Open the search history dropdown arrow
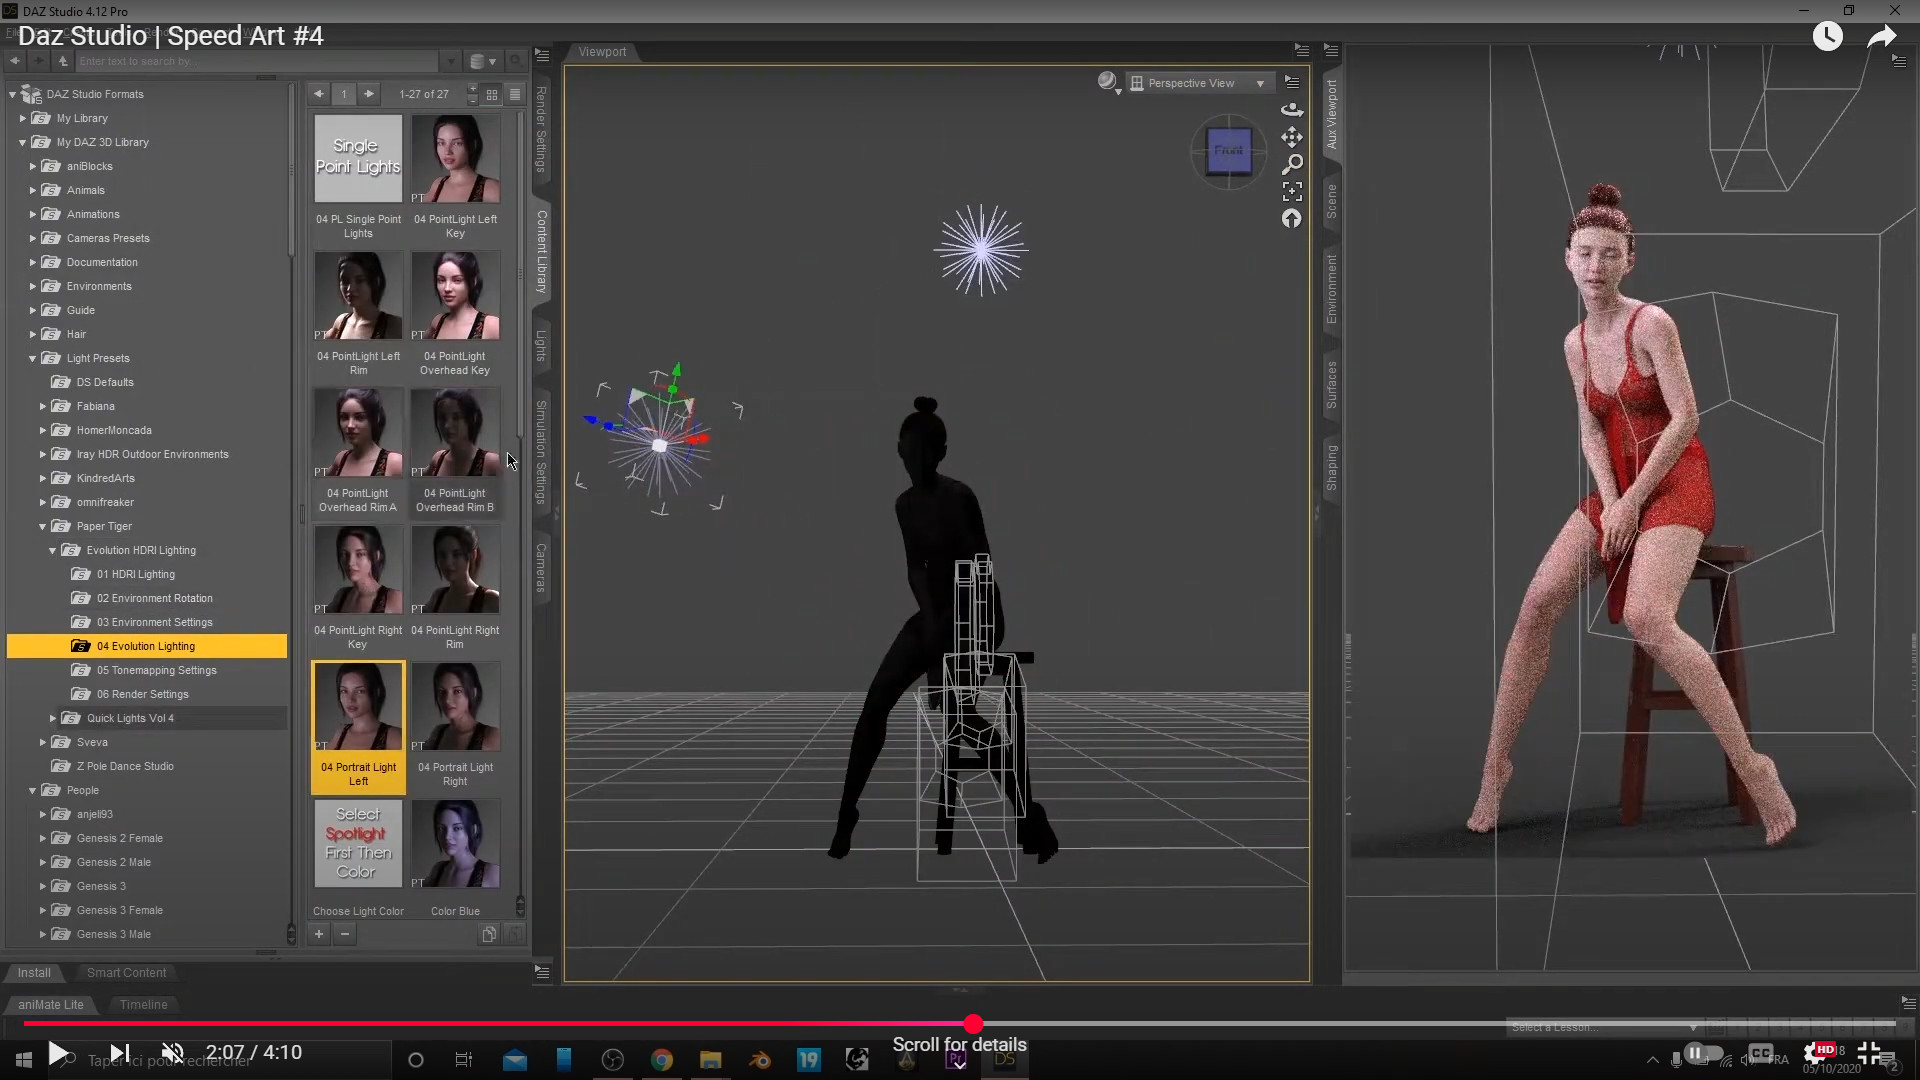This screenshot has height=1080, width=1920. 450,61
